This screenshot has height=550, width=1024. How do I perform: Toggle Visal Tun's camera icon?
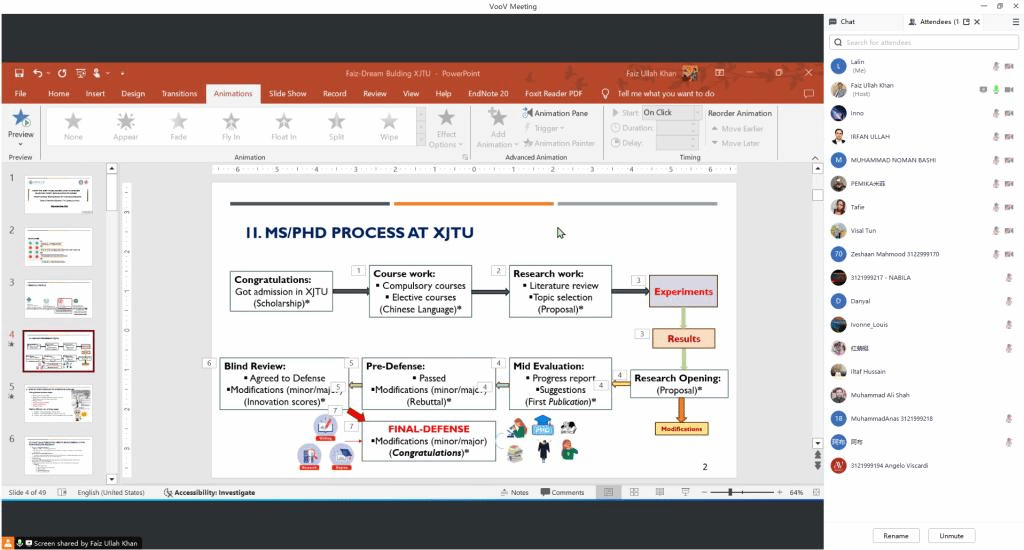[x=1009, y=231]
